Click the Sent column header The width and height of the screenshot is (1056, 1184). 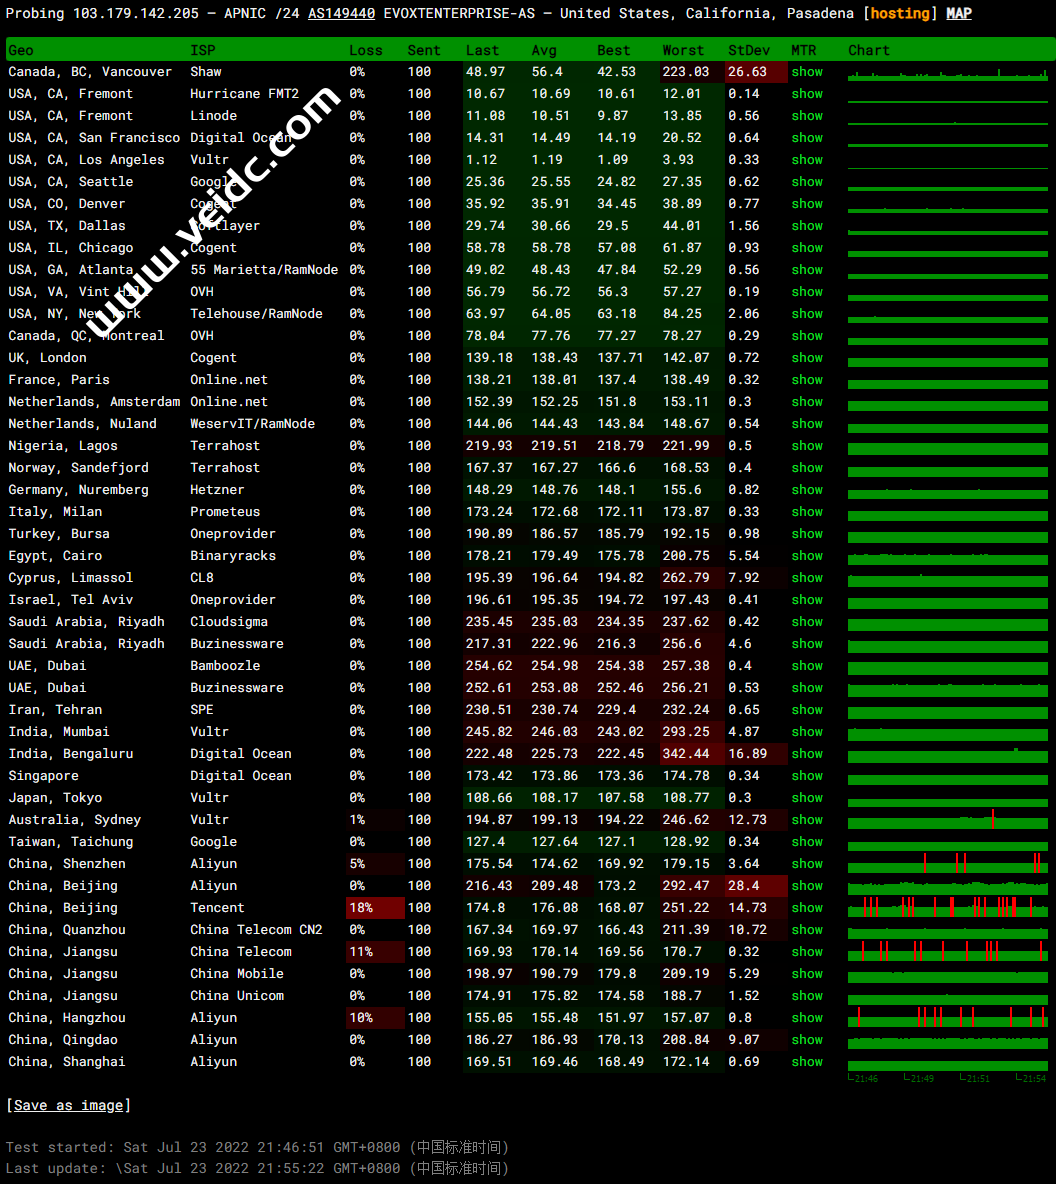[x=424, y=51]
